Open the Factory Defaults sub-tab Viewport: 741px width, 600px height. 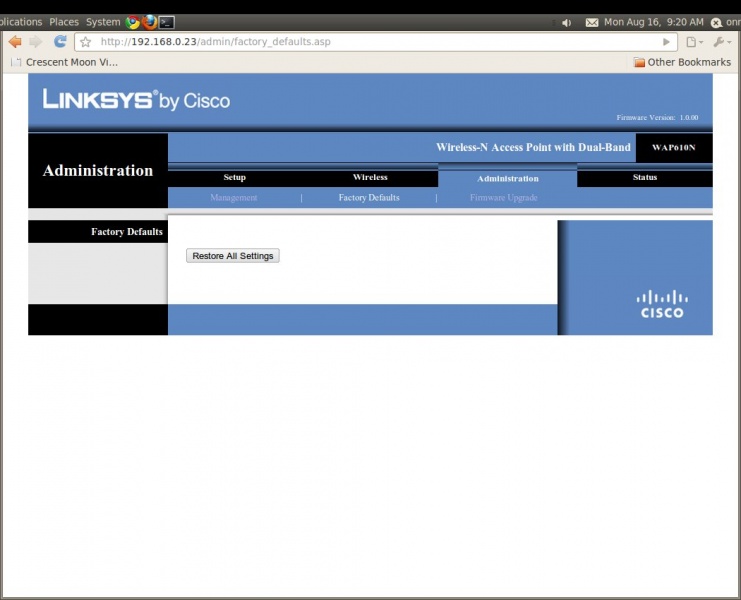369,198
